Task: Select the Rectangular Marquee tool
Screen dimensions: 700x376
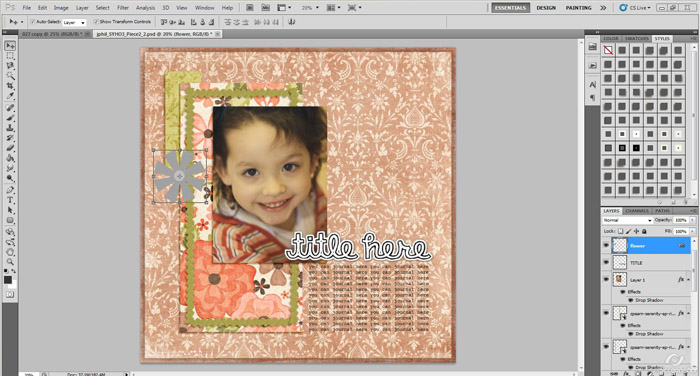Action: 10,56
